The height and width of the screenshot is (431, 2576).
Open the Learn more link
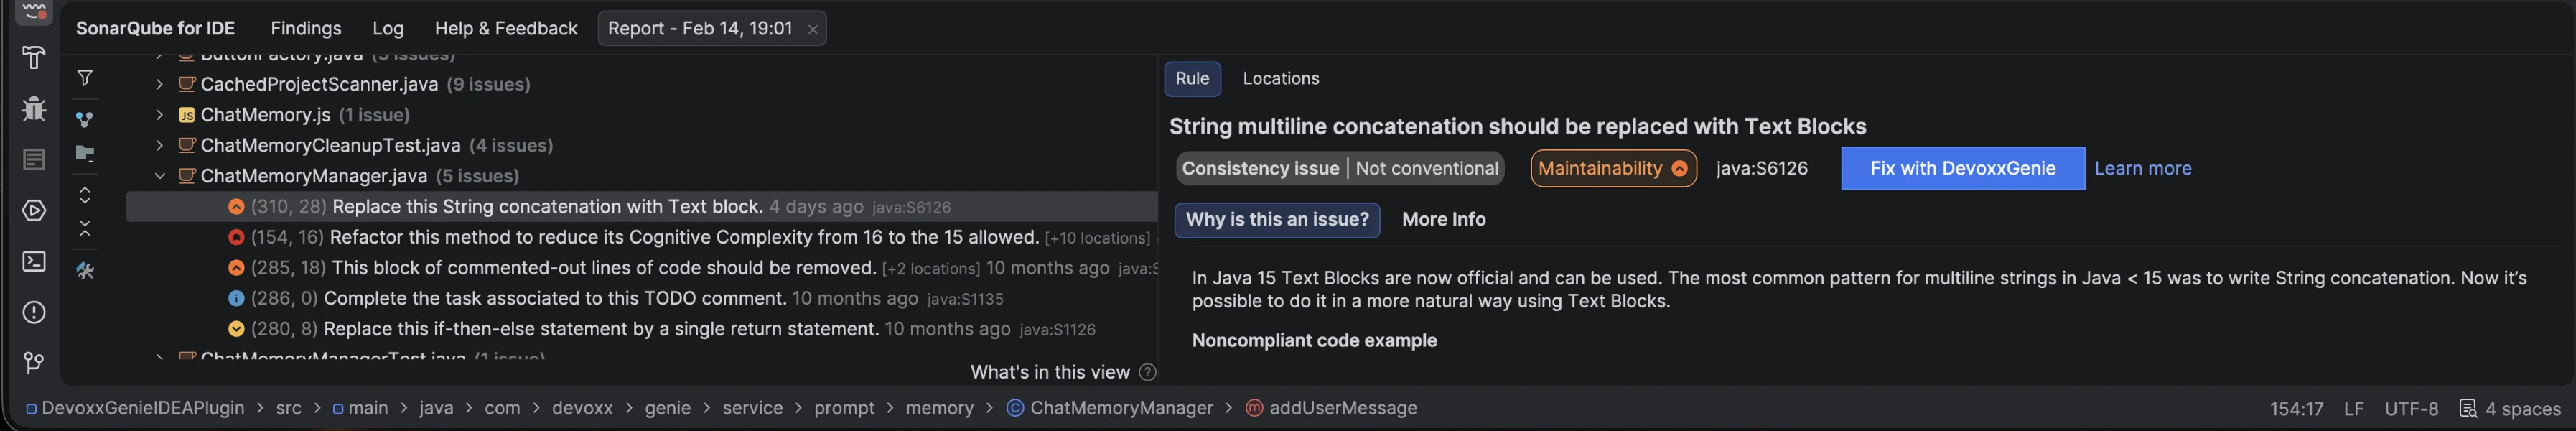tap(2142, 168)
